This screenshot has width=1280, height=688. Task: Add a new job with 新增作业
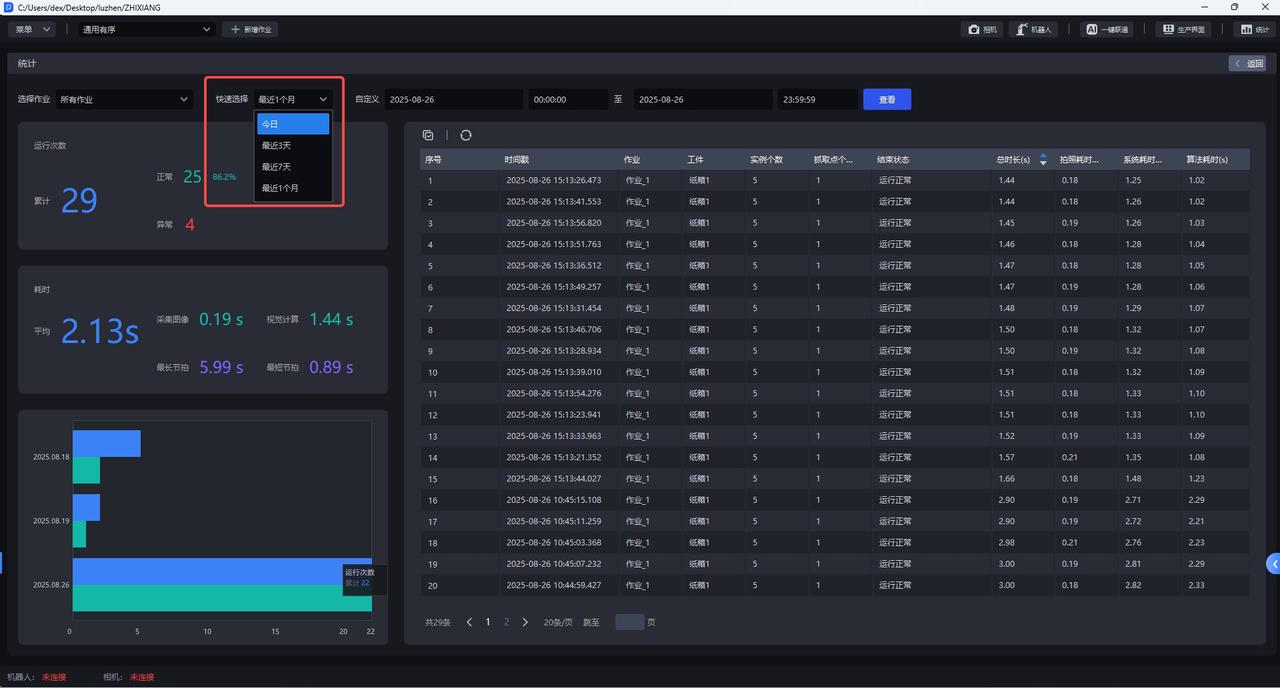(250, 29)
